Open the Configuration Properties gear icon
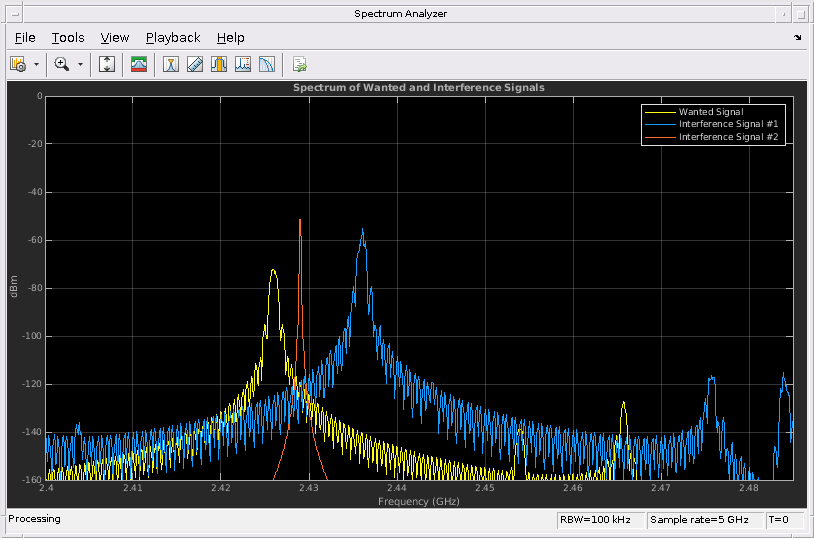The height and width of the screenshot is (538, 814). coord(17,64)
